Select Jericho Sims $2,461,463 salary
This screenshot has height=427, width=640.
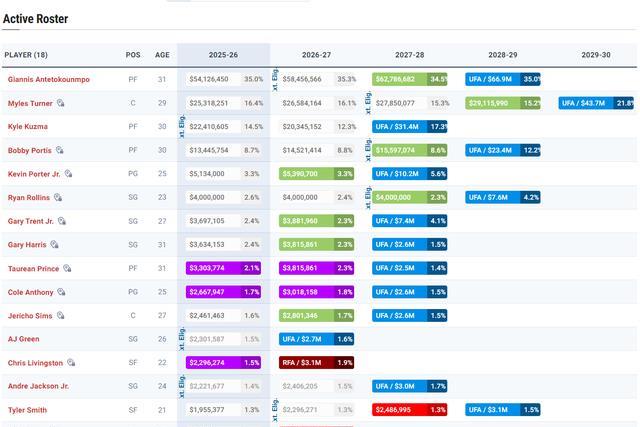tap(207, 316)
